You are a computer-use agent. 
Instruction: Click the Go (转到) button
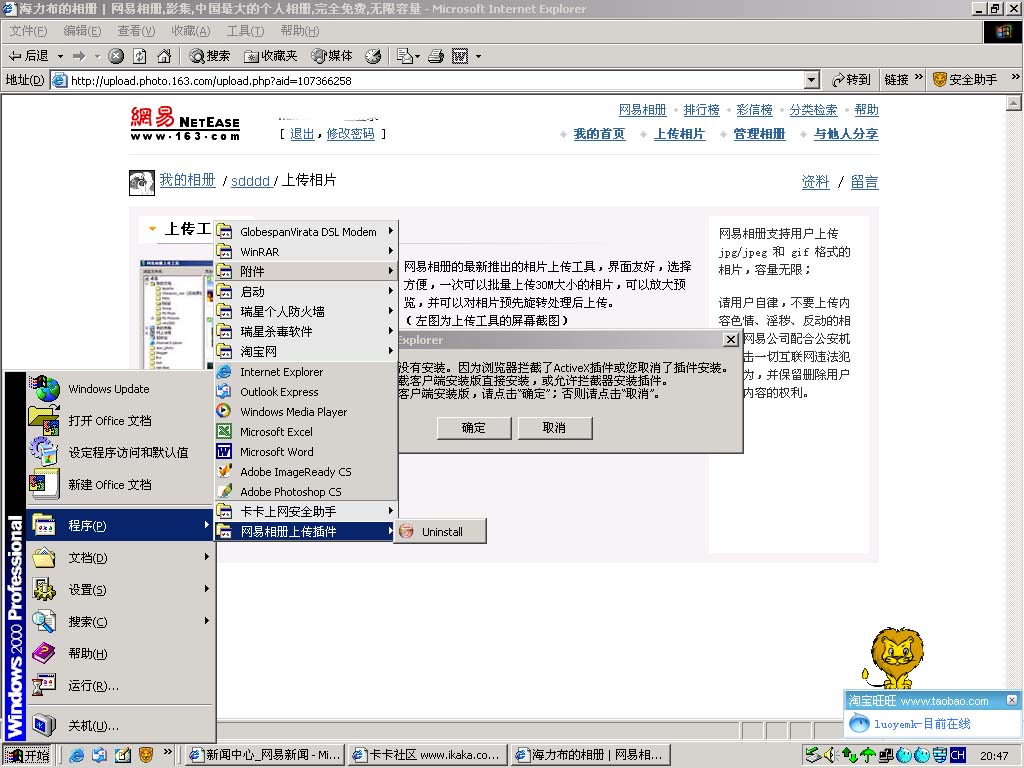[851, 80]
